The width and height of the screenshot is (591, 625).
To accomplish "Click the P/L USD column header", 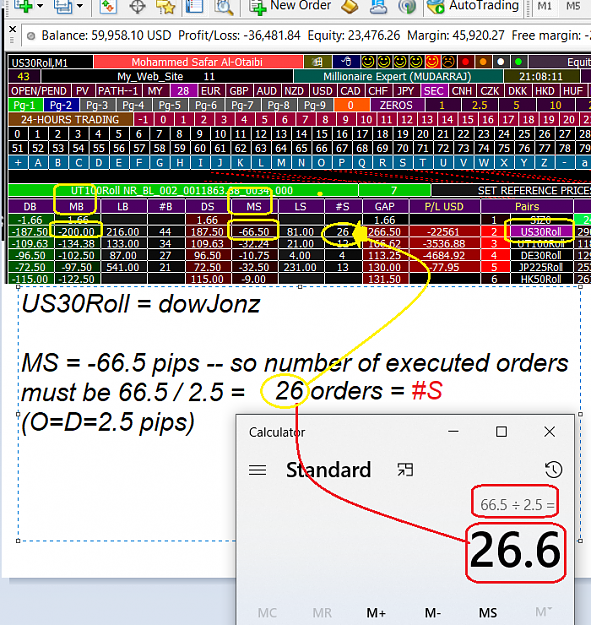I will pos(444,206).
